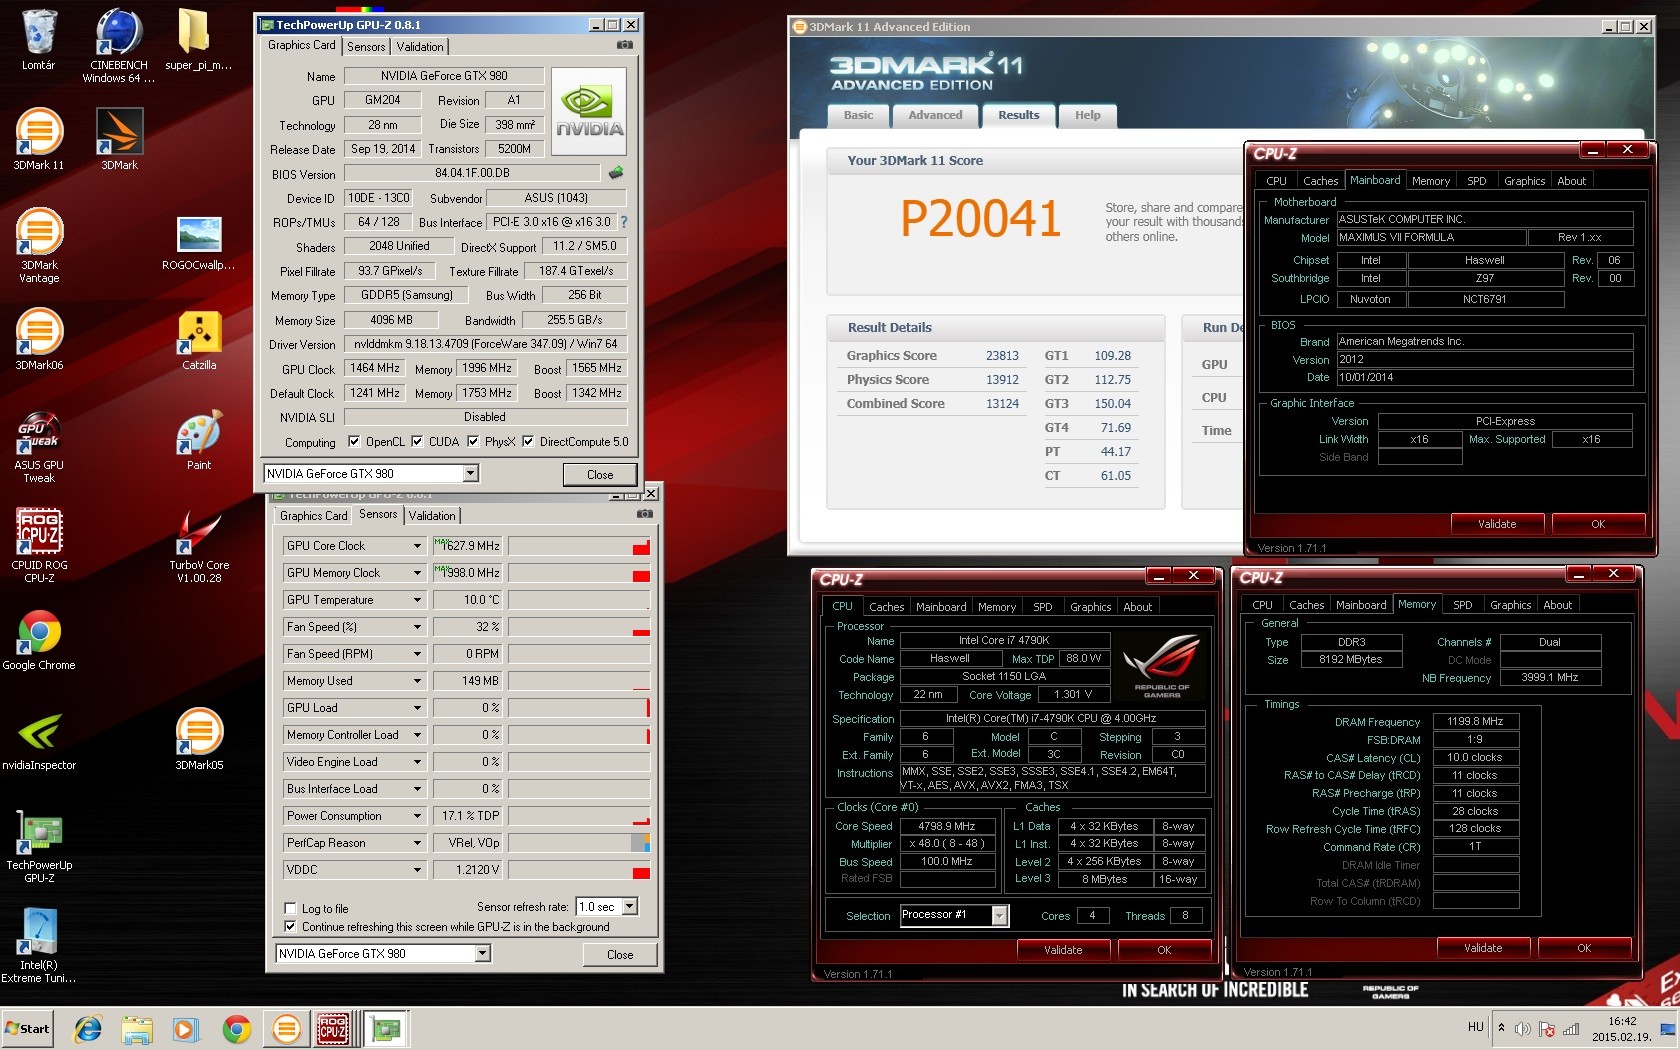Toggle the CUDA checkbox in GPU-Z
This screenshot has height=1050, width=1680.
click(417, 441)
